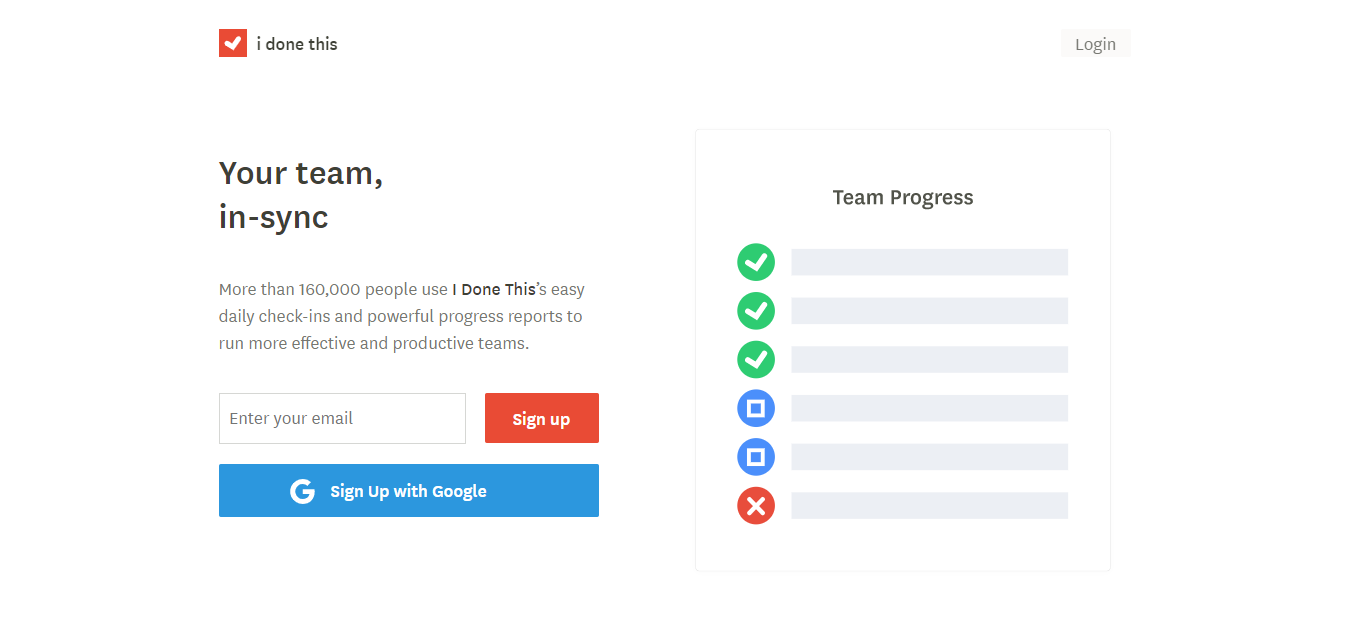Click the second green checkmark icon
The image size is (1349, 640).
(756, 311)
